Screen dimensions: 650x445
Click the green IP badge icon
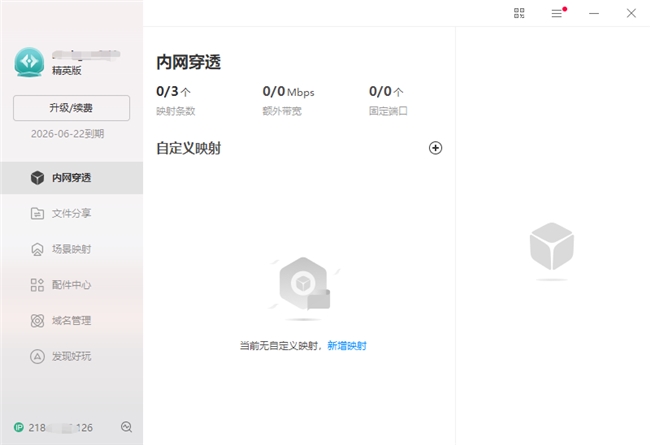click(x=19, y=427)
